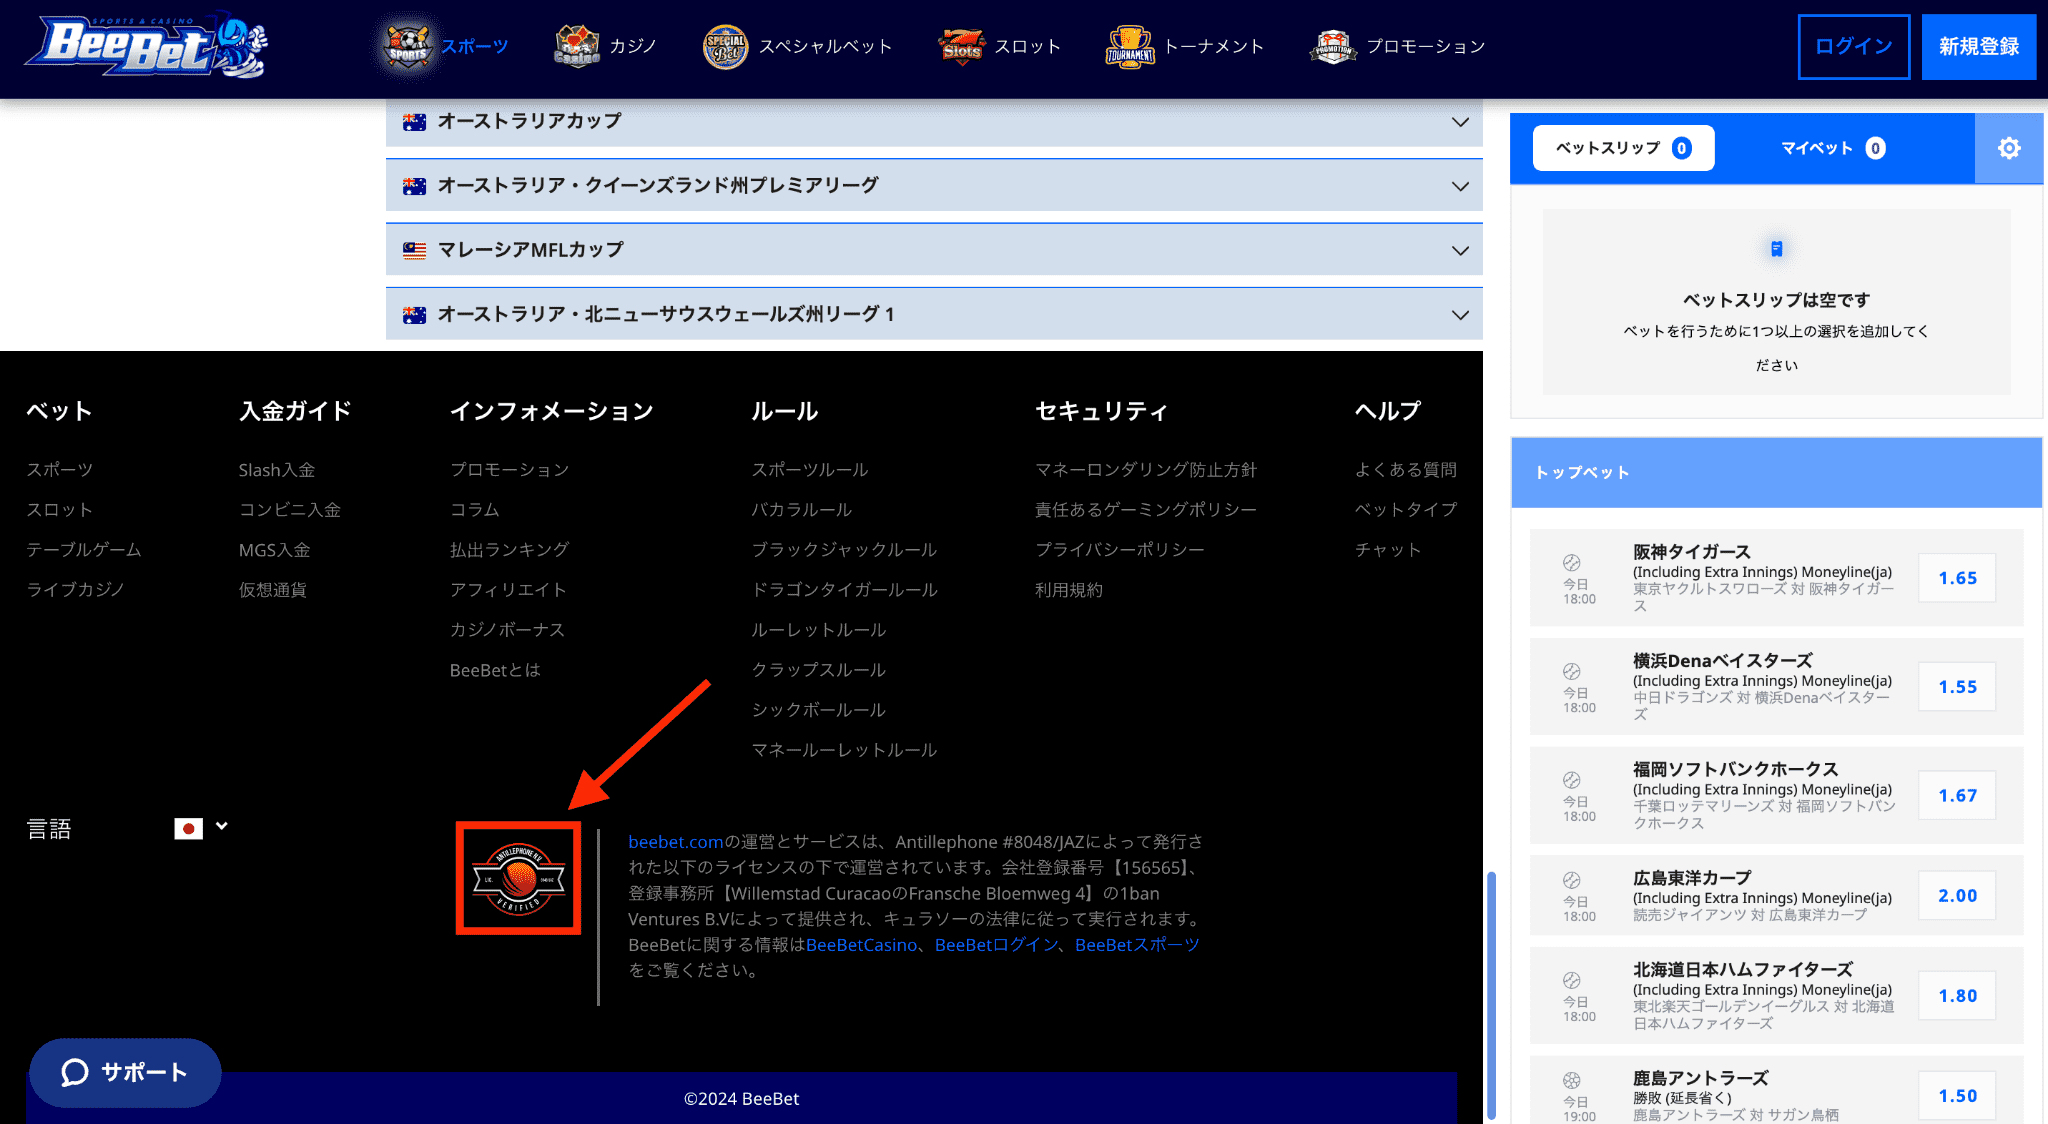Click the ログイン button

pyautogui.click(x=1854, y=46)
